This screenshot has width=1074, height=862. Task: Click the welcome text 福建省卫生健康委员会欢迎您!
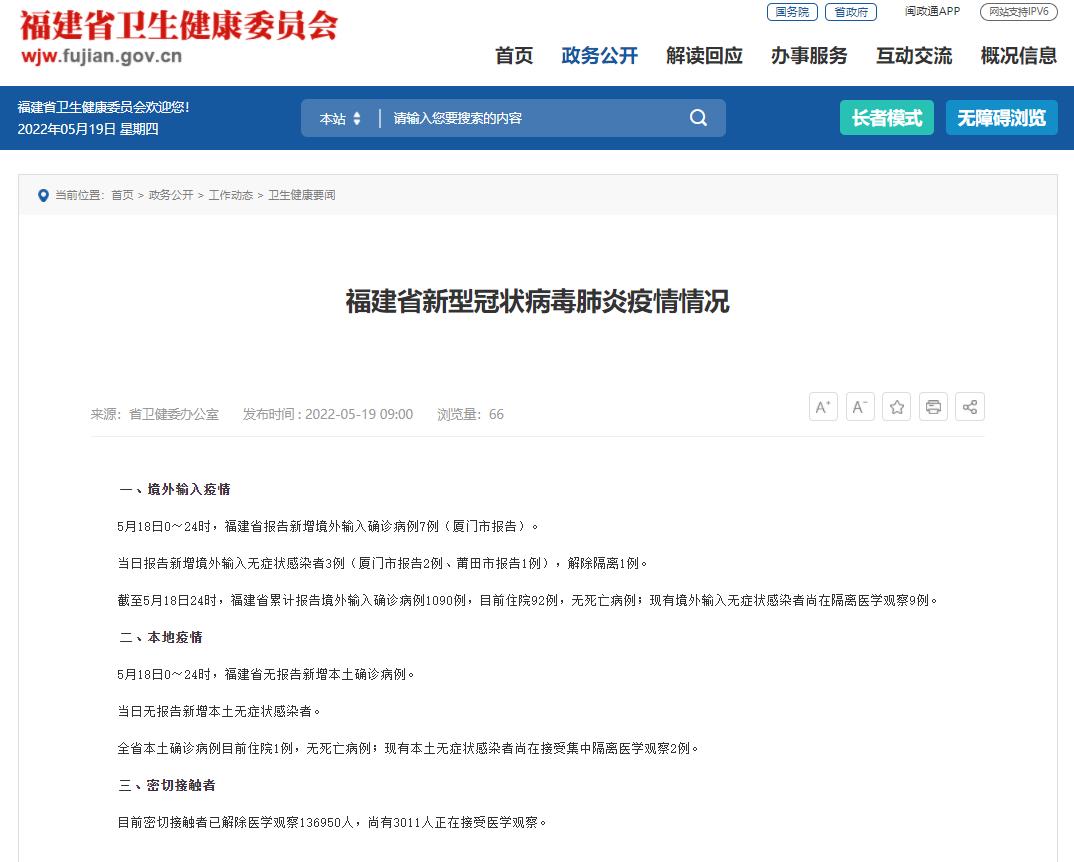(x=103, y=107)
